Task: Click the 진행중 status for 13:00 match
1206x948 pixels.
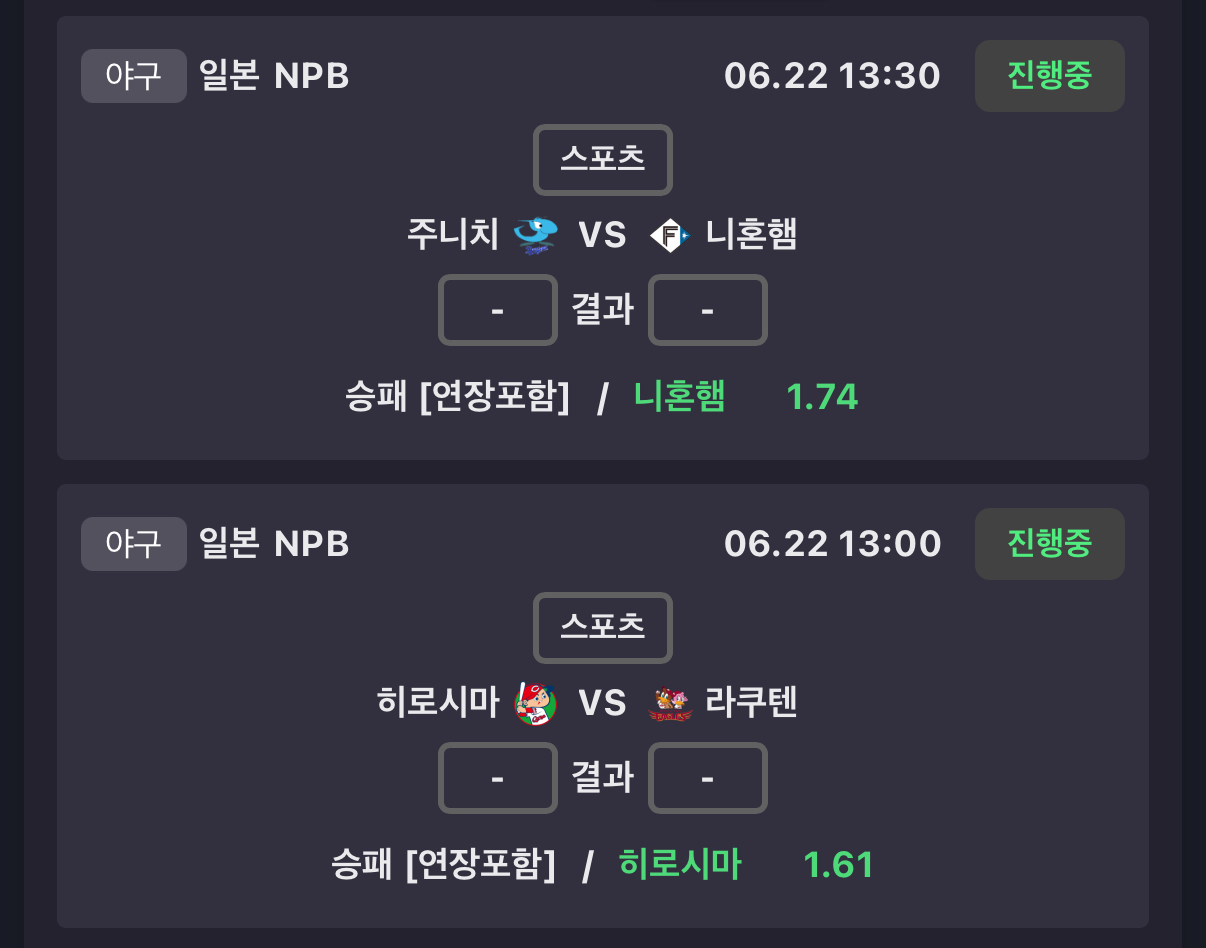Action: pos(1050,544)
